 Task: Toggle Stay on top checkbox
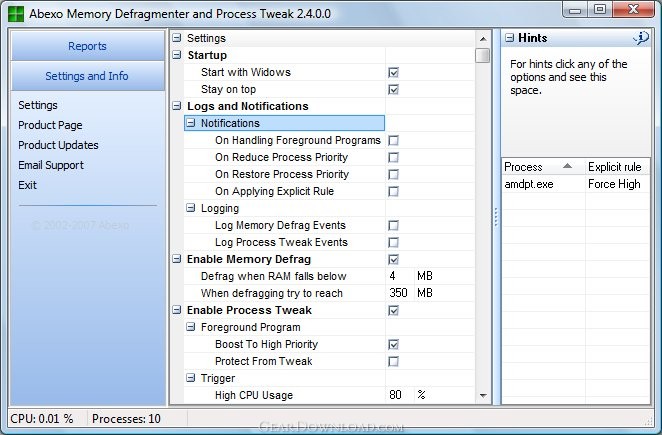[x=393, y=90]
